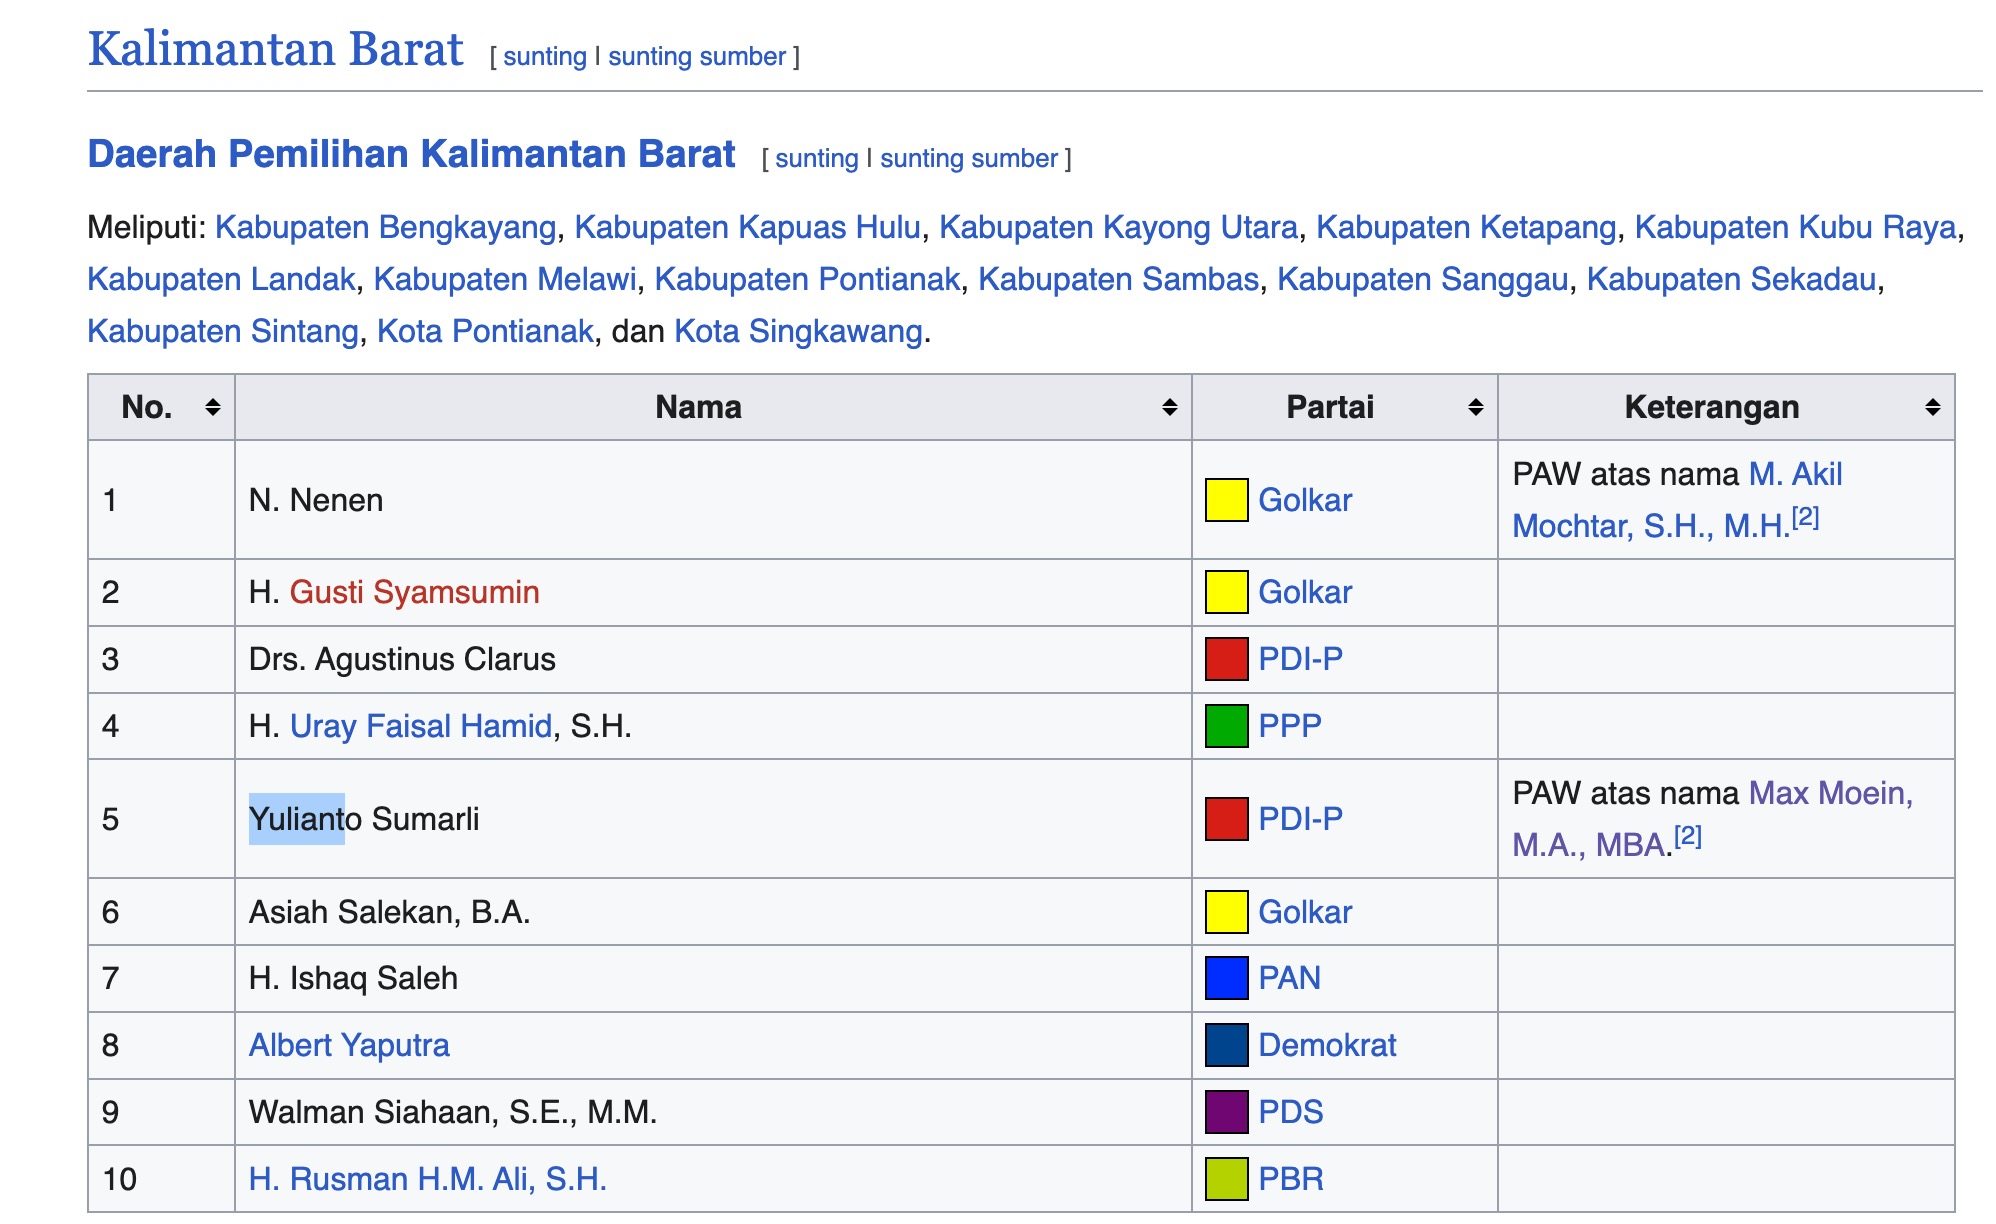Open Kota Singkawang link
This screenshot has width=1996, height=1224.
click(x=798, y=331)
